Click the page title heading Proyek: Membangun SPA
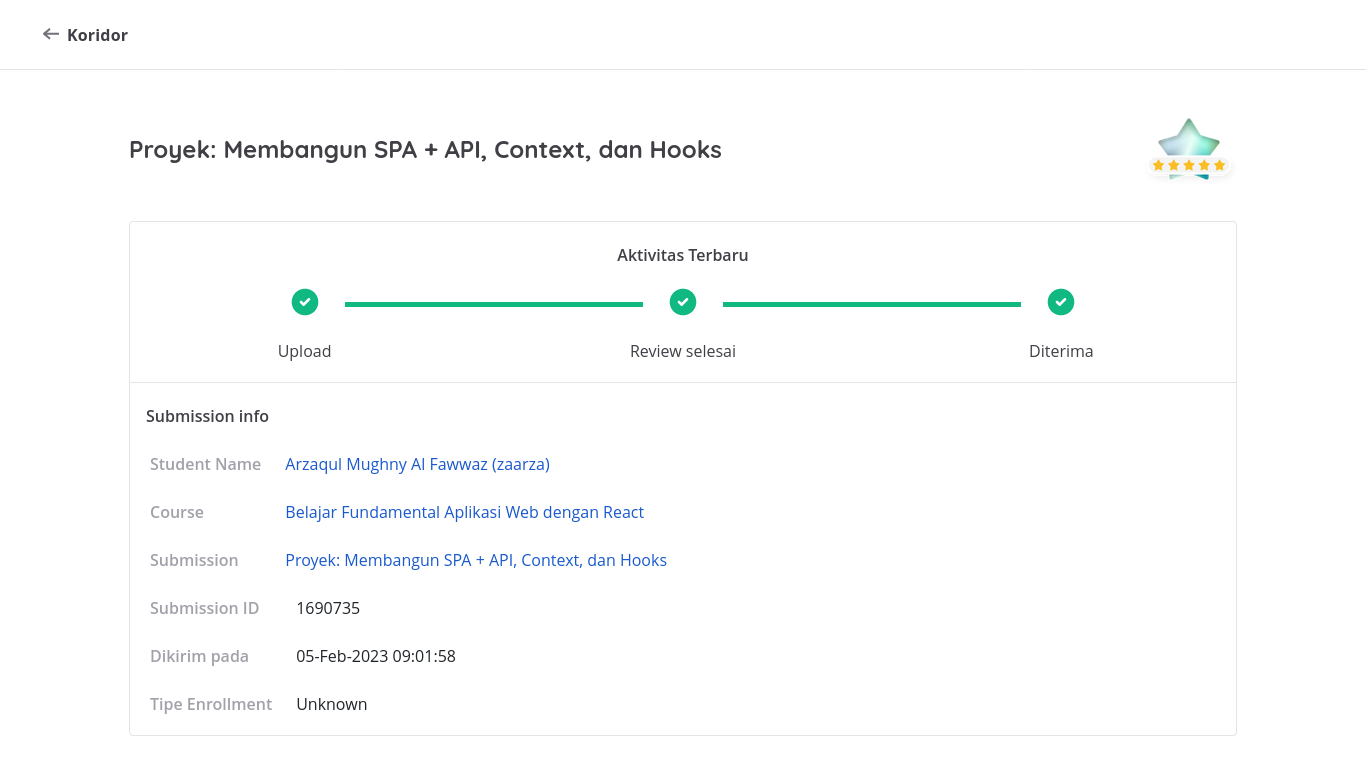Screen dimensions: 1366x768 [425, 150]
